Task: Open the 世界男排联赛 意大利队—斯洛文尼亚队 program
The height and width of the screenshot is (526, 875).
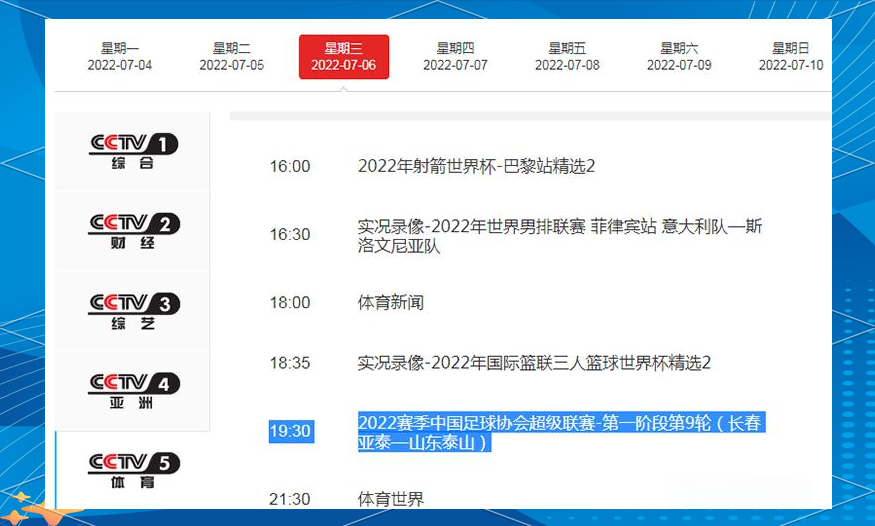Action: pos(559,236)
